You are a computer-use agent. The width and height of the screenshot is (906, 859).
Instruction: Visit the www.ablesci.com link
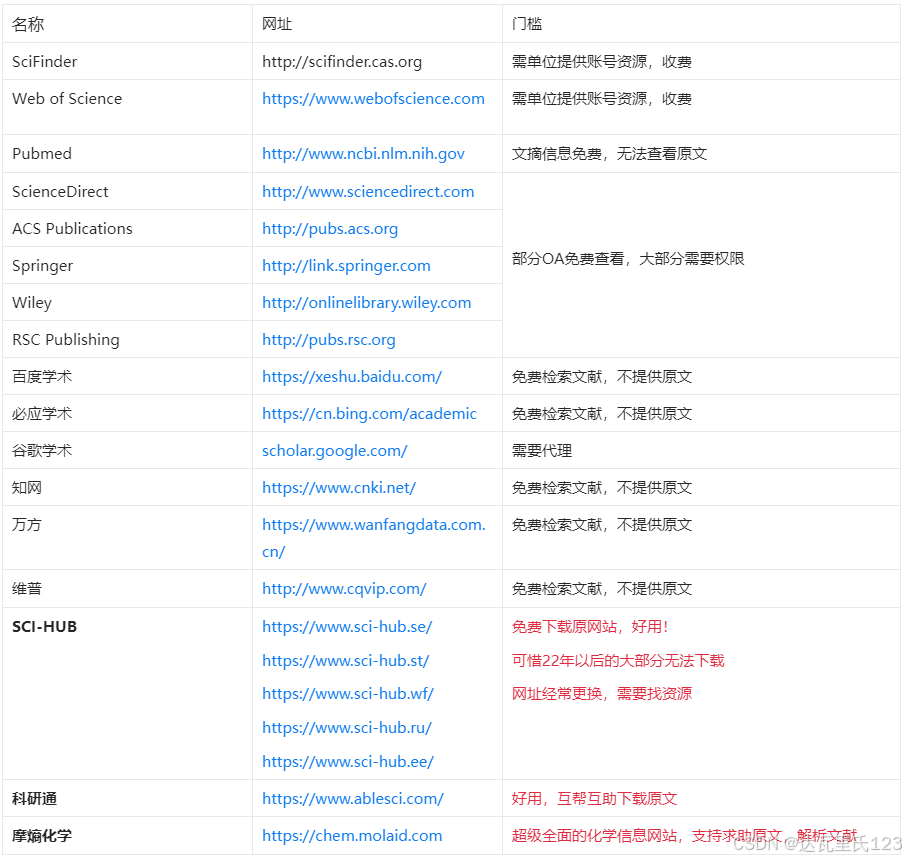(x=352, y=798)
